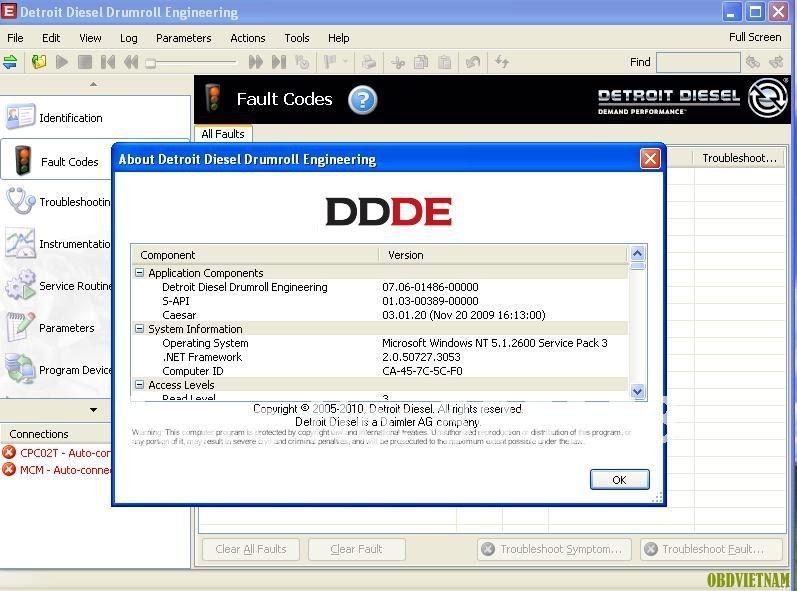
Task: Collapse the Access Levels group
Action: [x=139, y=385]
